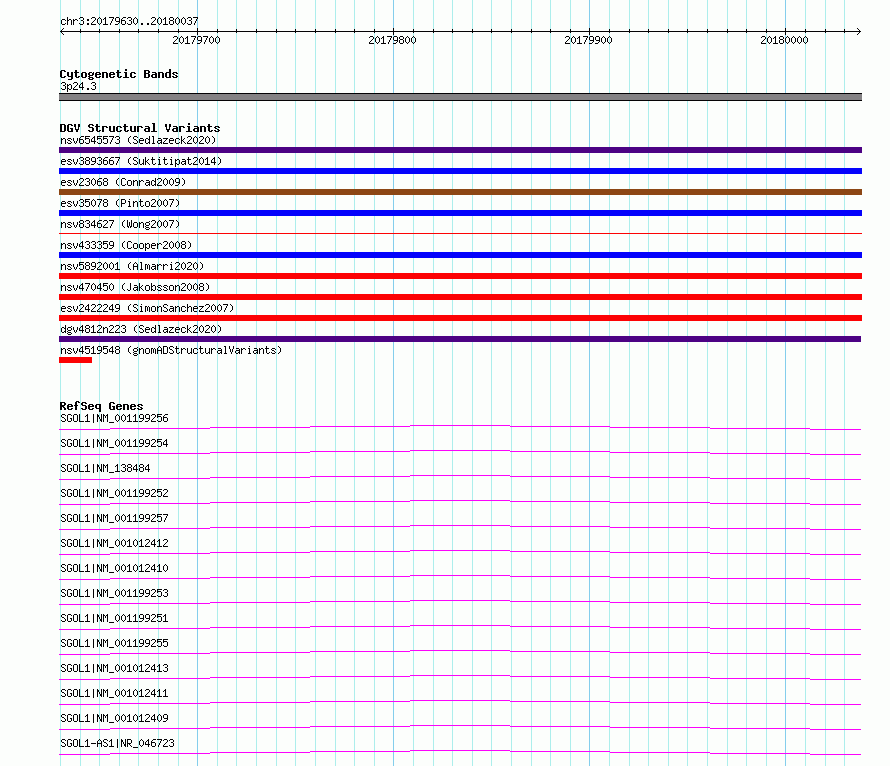
Task: Click the magenta intron line of SGOL1-AS1|NR_046723
Action: click(460, 752)
